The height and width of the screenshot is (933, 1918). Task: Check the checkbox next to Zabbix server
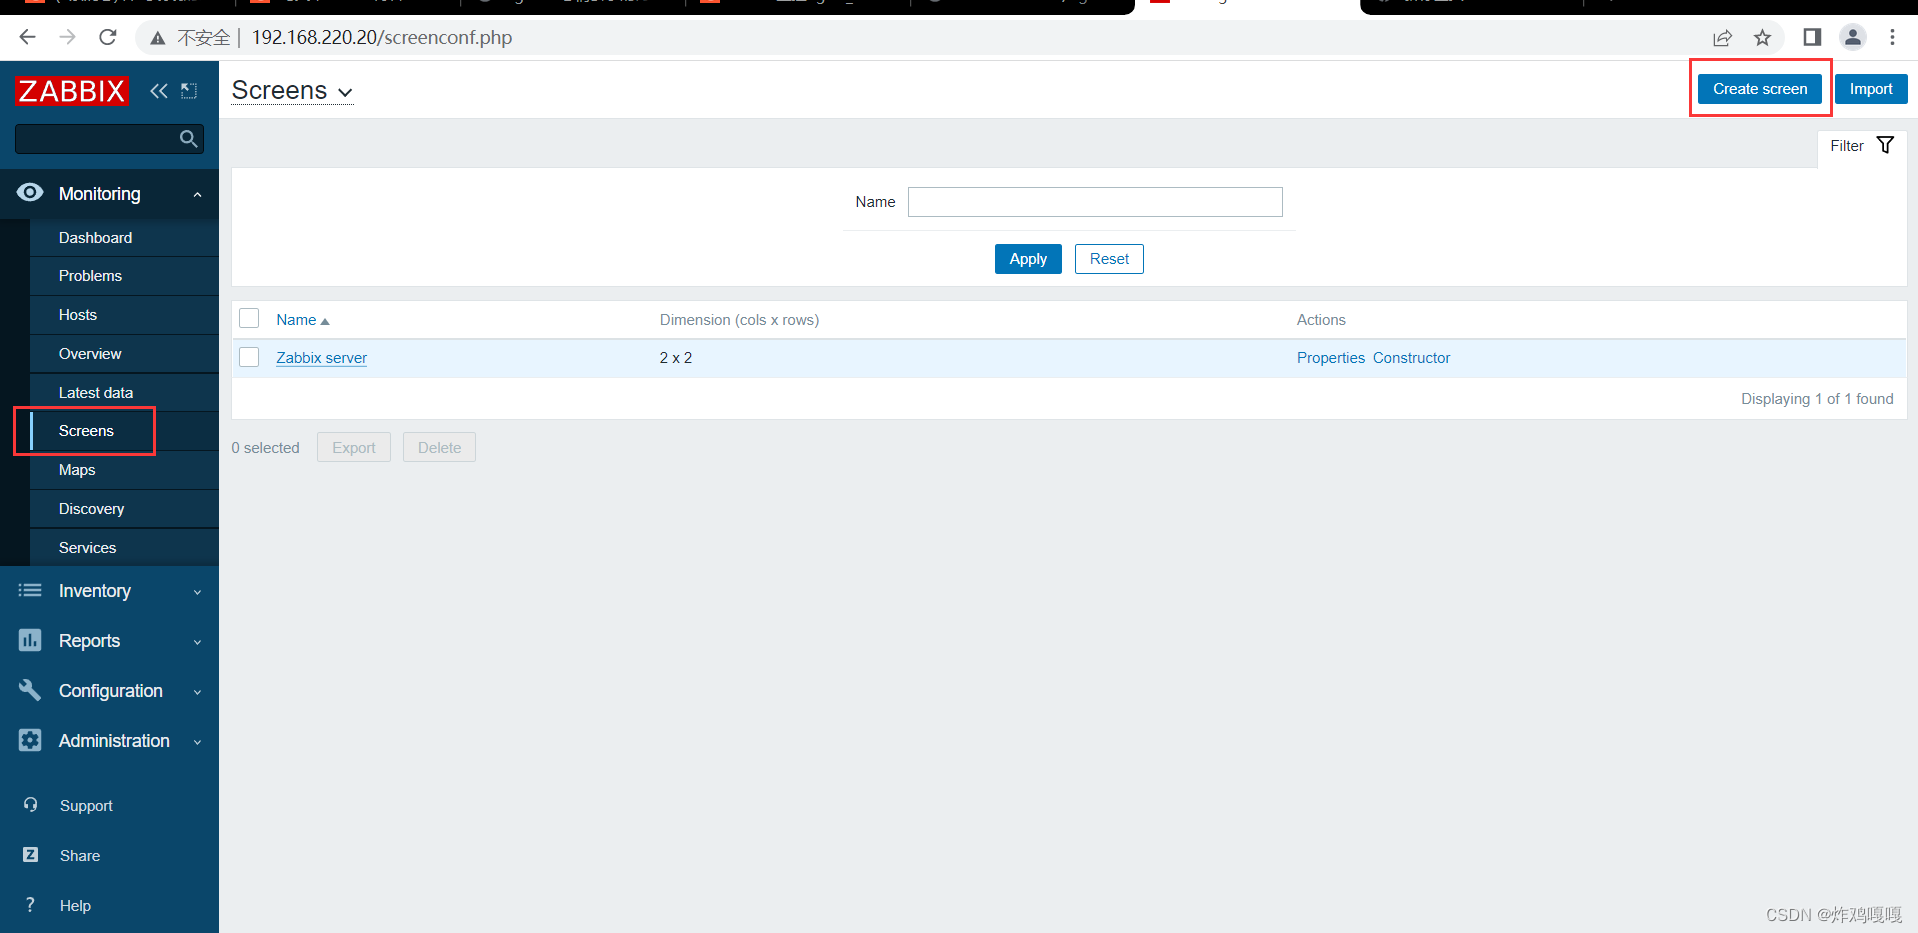pyautogui.click(x=249, y=356)
